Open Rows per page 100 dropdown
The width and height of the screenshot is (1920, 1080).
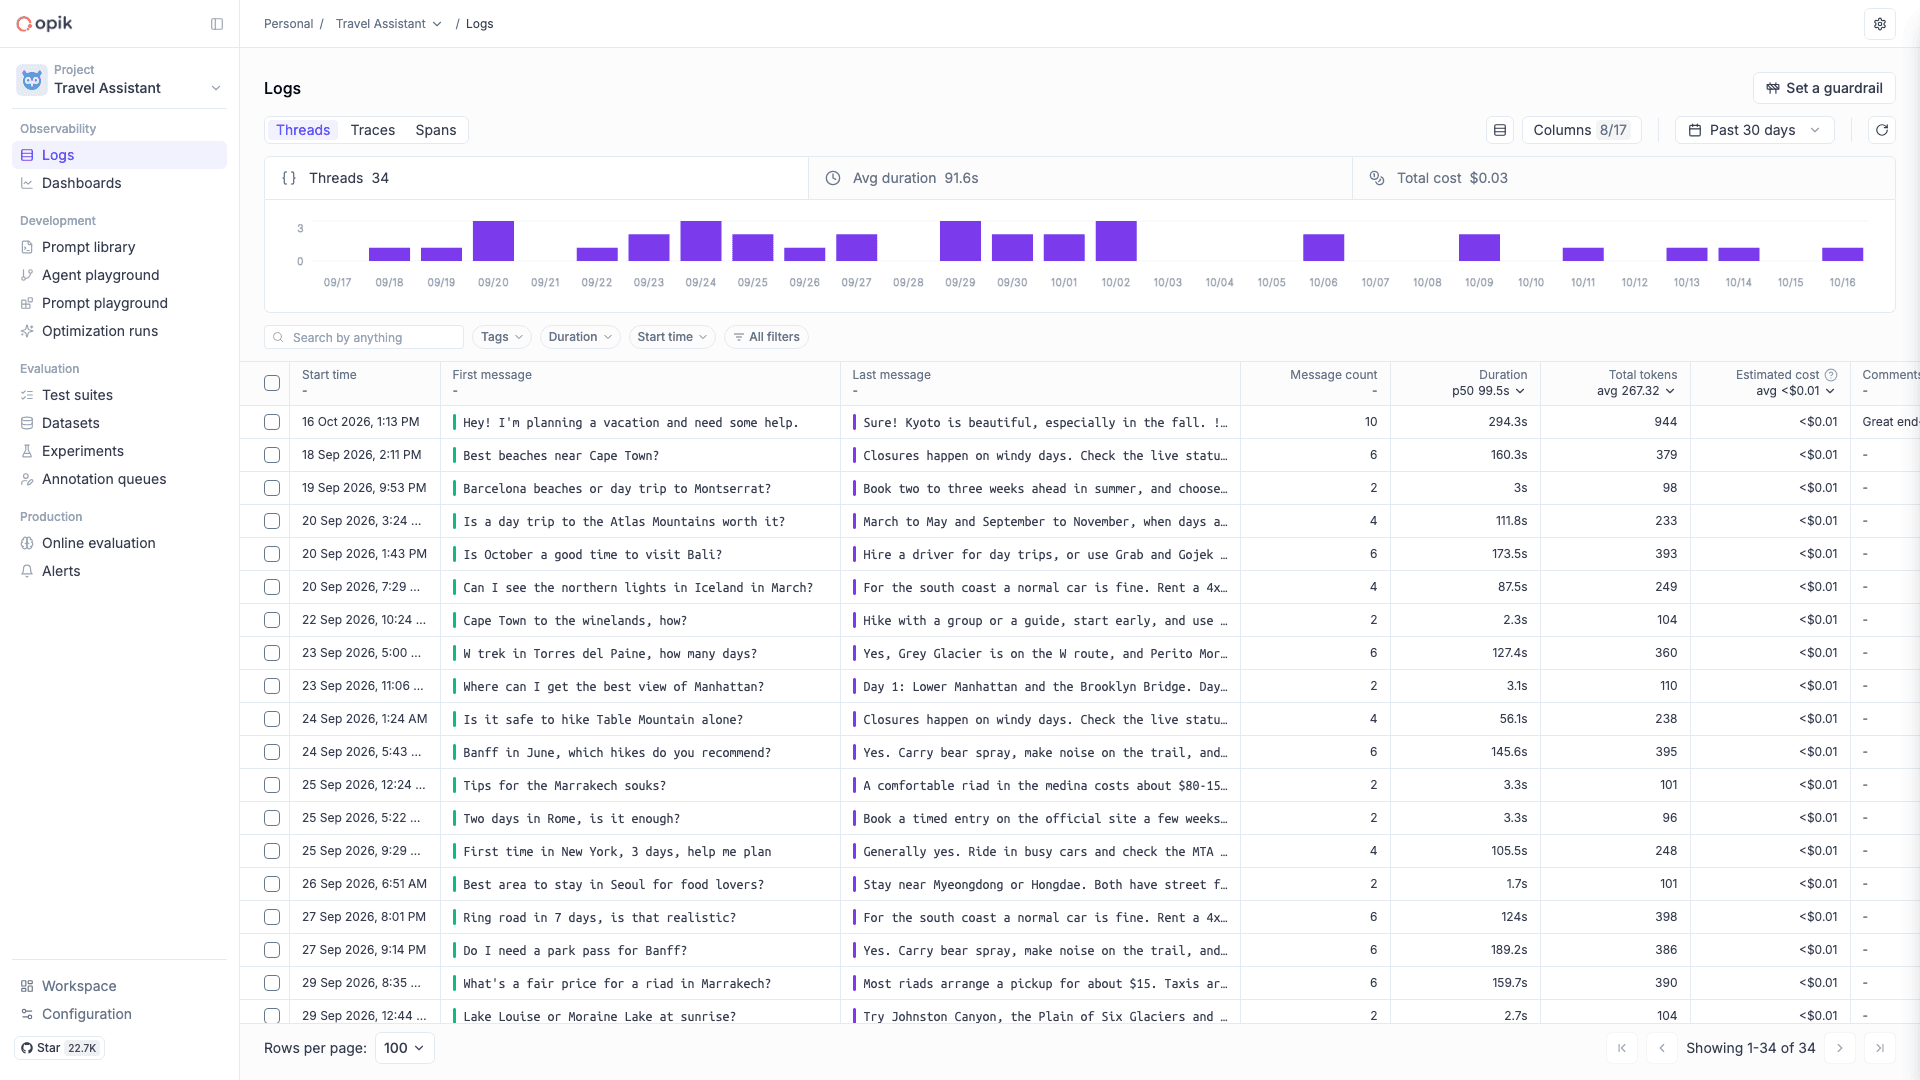click(x=405, y=1048)
